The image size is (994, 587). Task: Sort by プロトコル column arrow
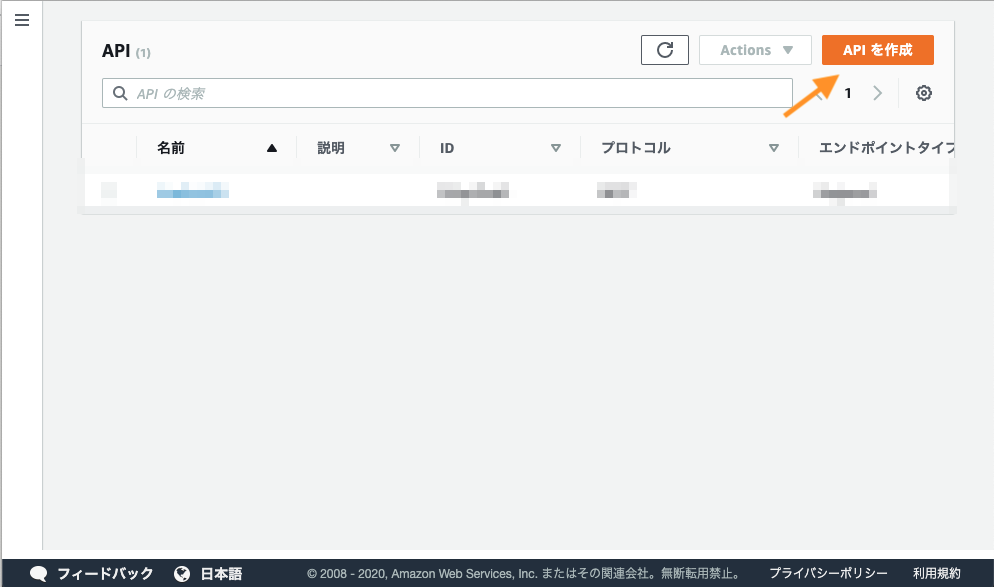tap(774, 148)
